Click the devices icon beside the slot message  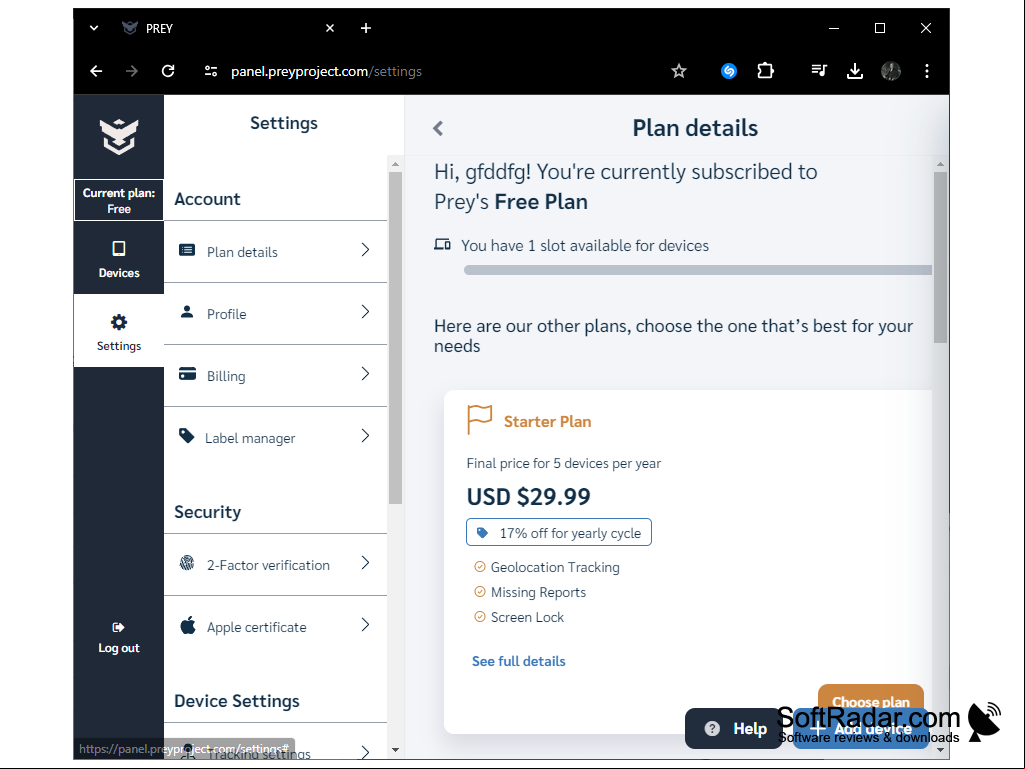[443, 245]
